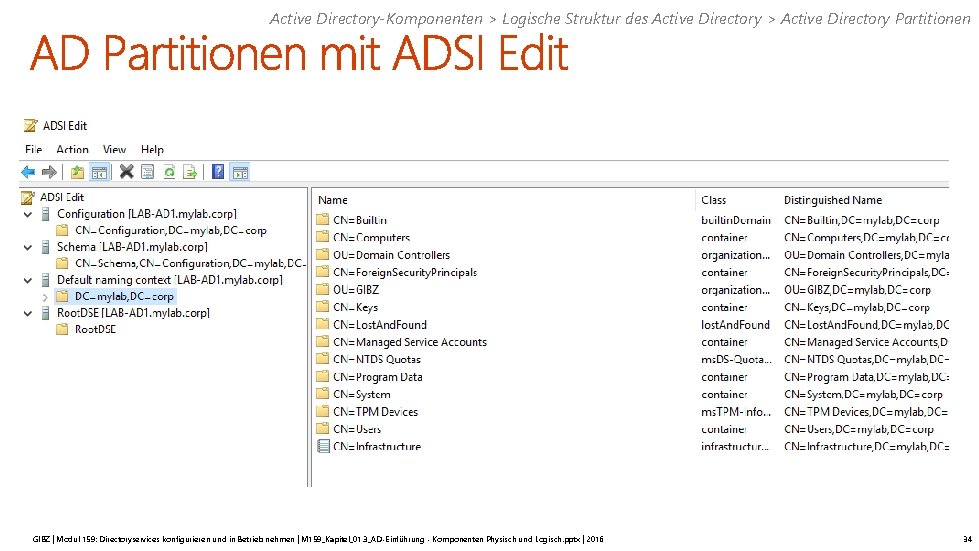Select the RootDSE child folder in tree
Screen dimensions: 979x551
coord(95,329)
